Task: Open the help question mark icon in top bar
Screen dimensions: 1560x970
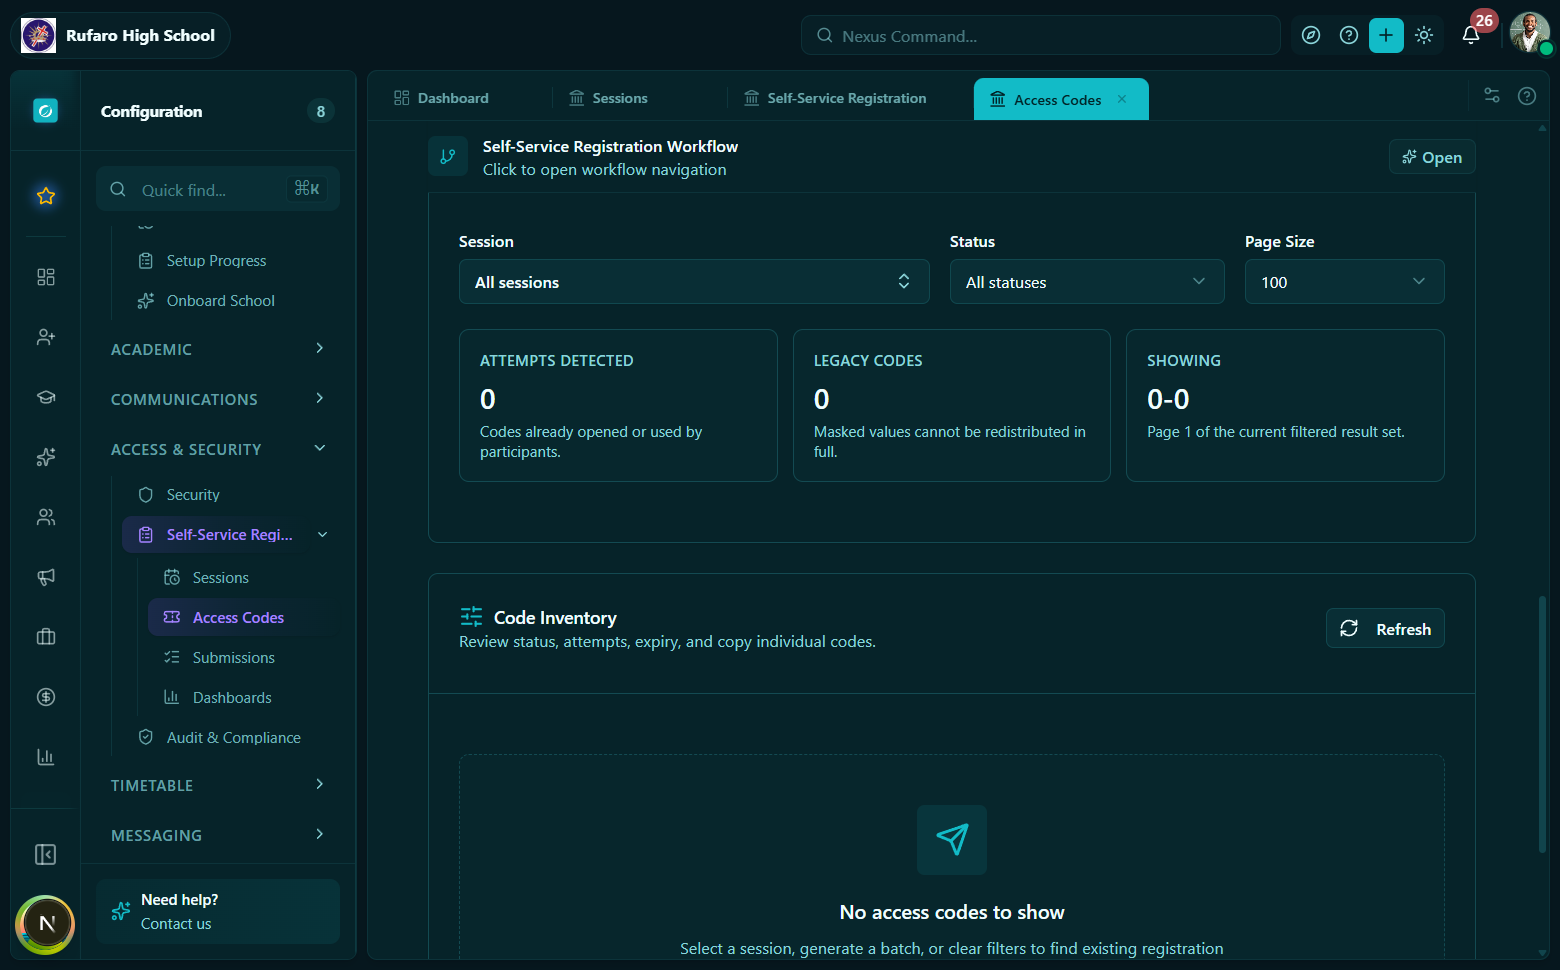Action: coord(1349,35)
